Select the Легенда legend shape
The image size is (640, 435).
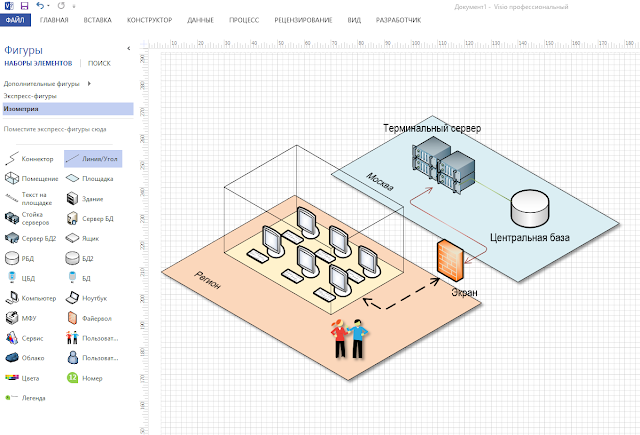click(25, 398)
